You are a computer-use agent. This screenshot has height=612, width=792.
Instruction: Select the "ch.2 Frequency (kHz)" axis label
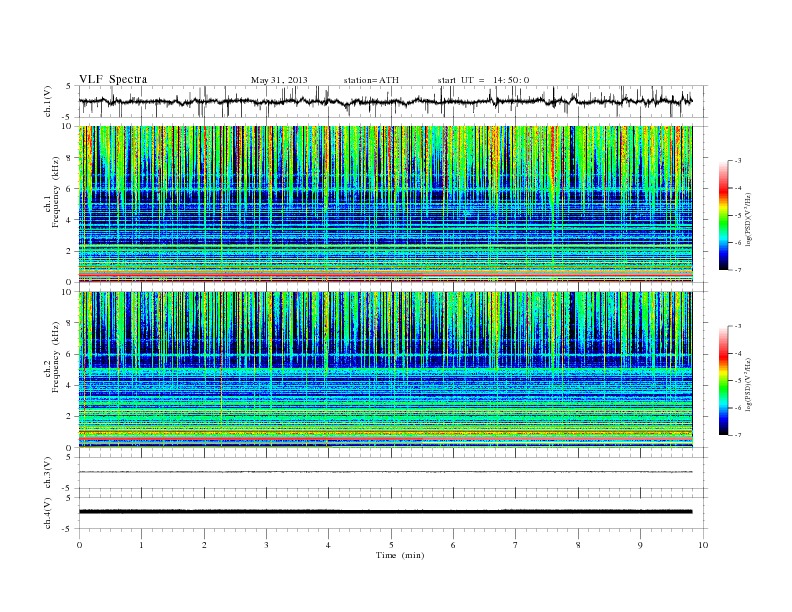[x=52, y=370]
